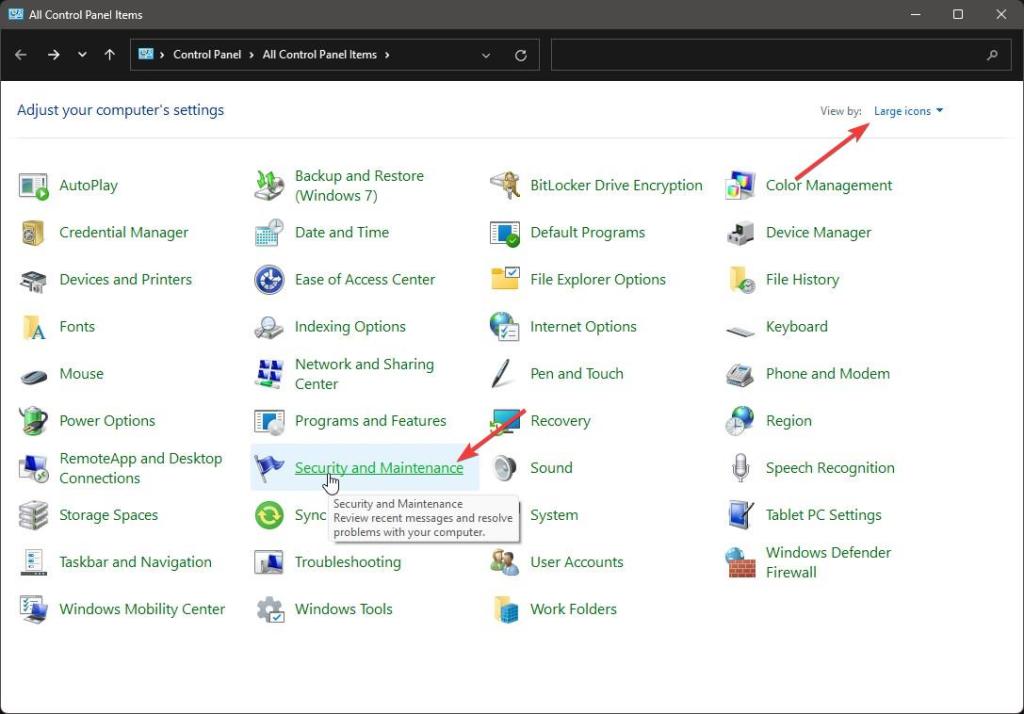The image size is (1024, 714).
Task: Click the Control Panel search box
Action: [x=780, y=55]
